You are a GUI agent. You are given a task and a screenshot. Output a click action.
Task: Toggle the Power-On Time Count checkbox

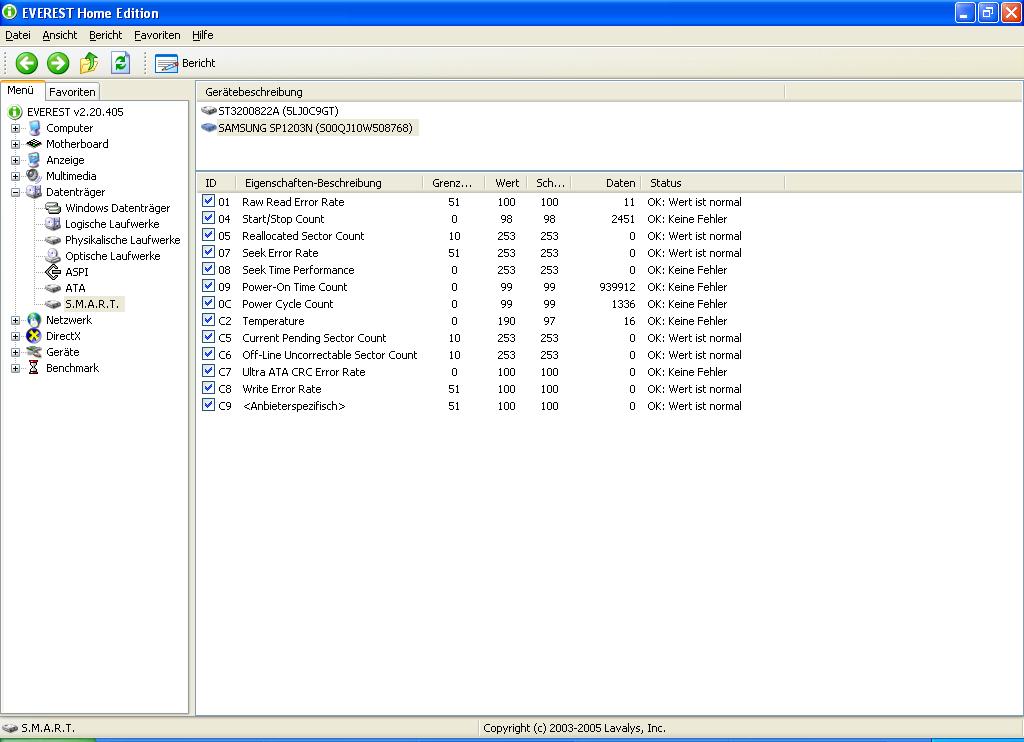(x=208, y=286)
